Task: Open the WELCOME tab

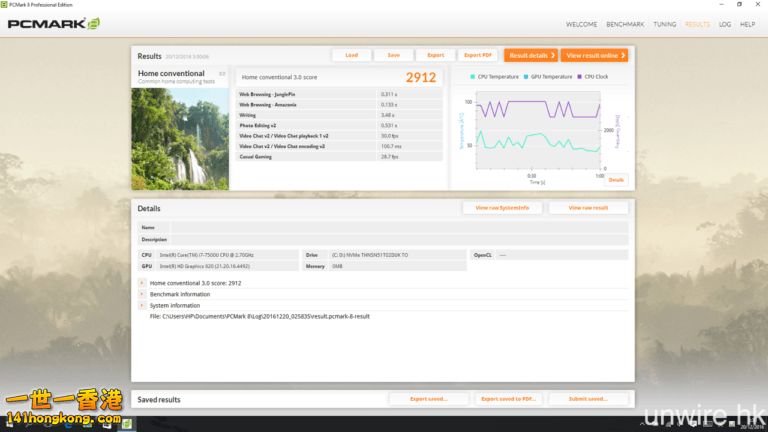Action: pyautogui.click(x=581, y=24)
